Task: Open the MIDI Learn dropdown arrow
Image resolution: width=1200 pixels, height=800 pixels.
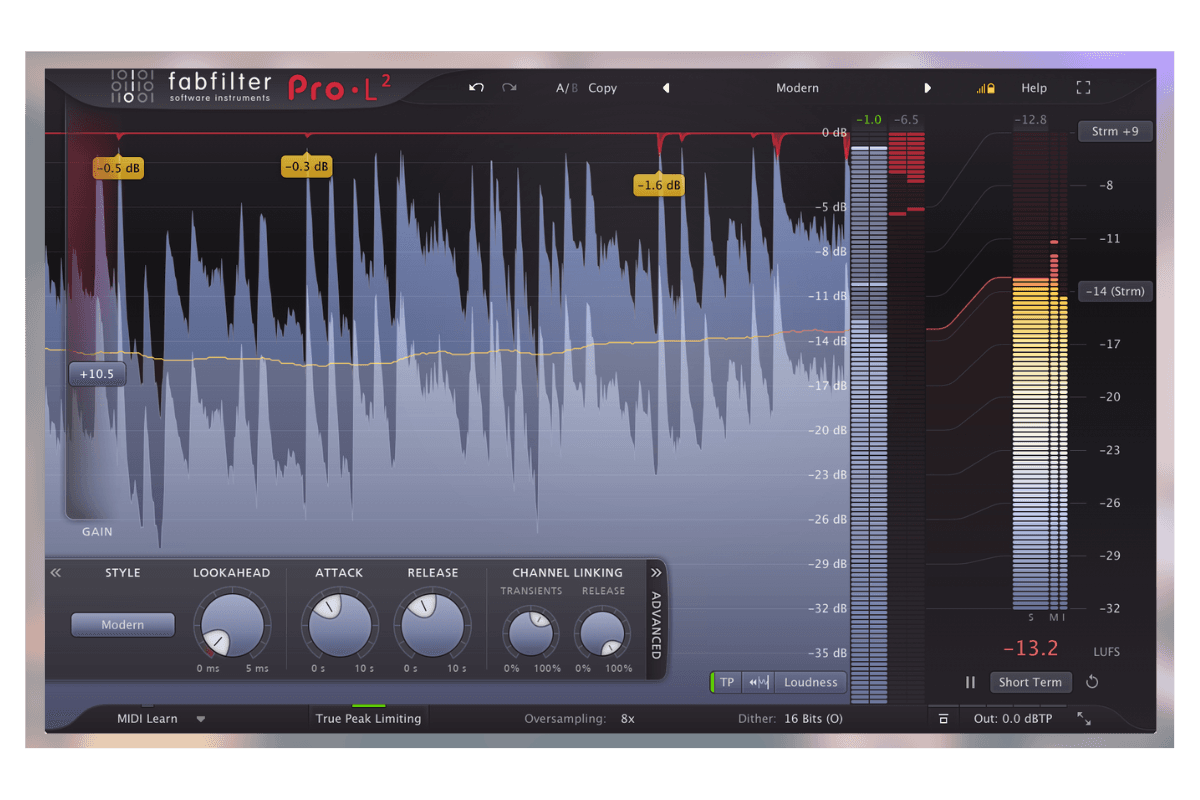Action: coord(201,719)
